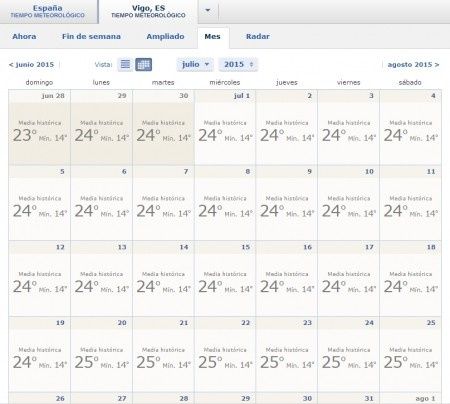The width and height of the screenshot is (450, 404).
Task: Open the Radar tab
Action: click(x=258, y=37)
